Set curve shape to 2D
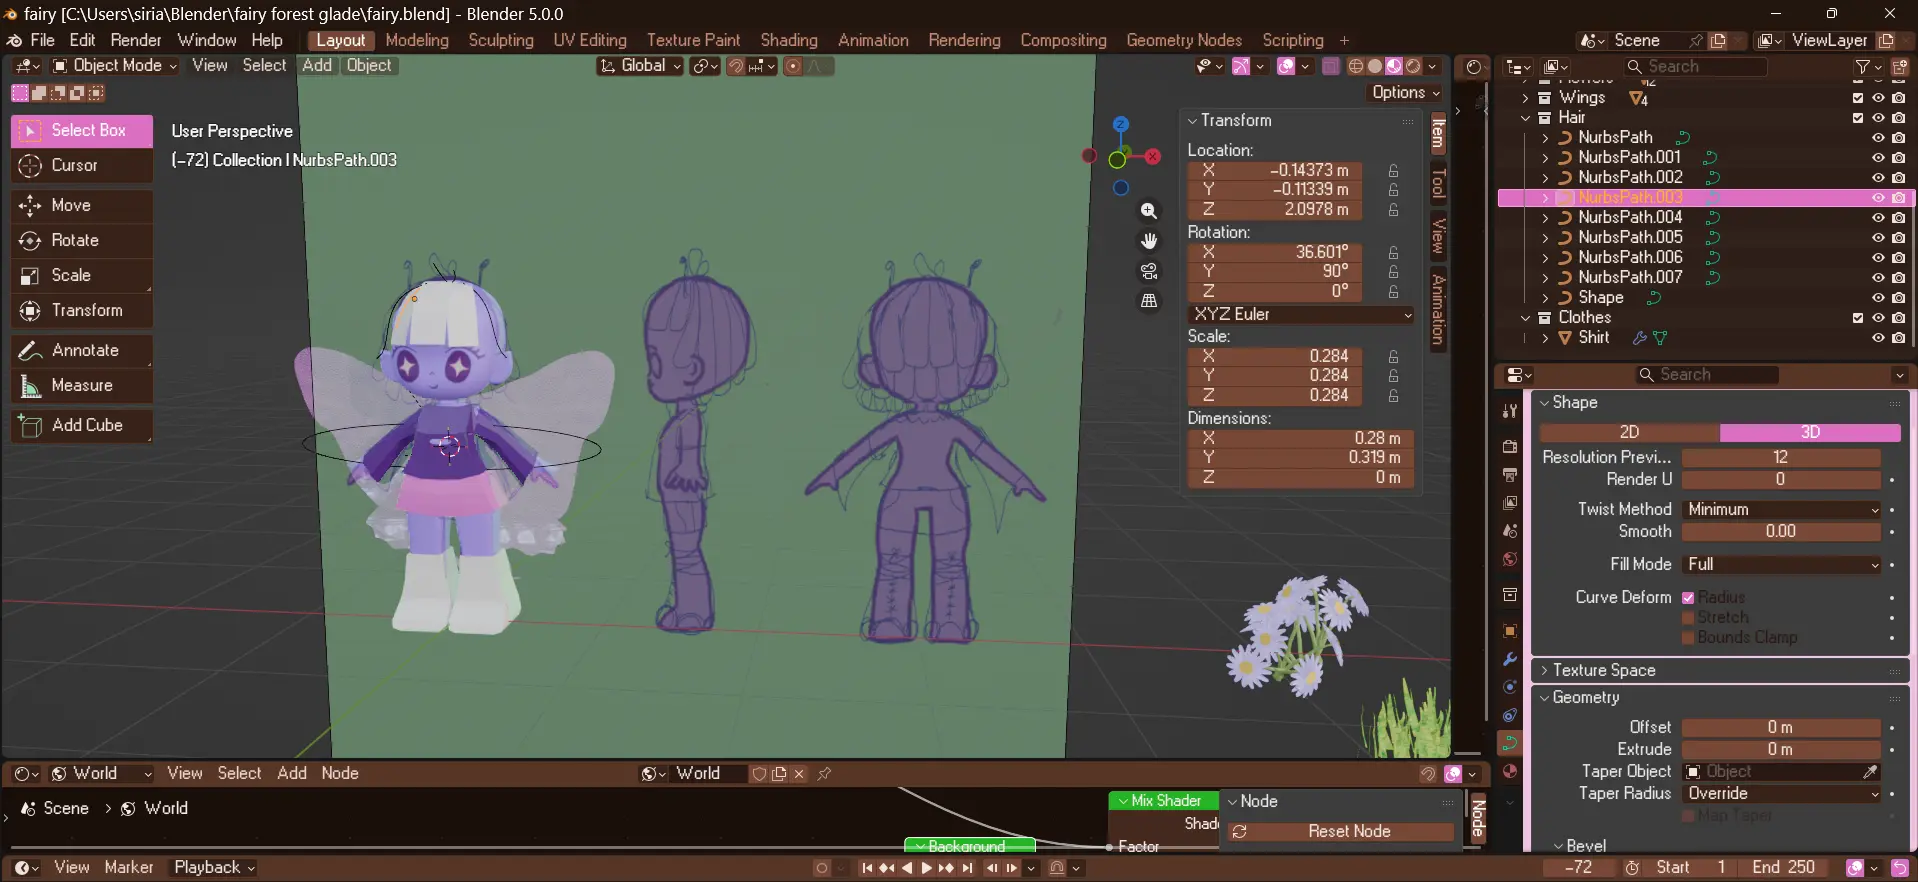 point(1629,432)
